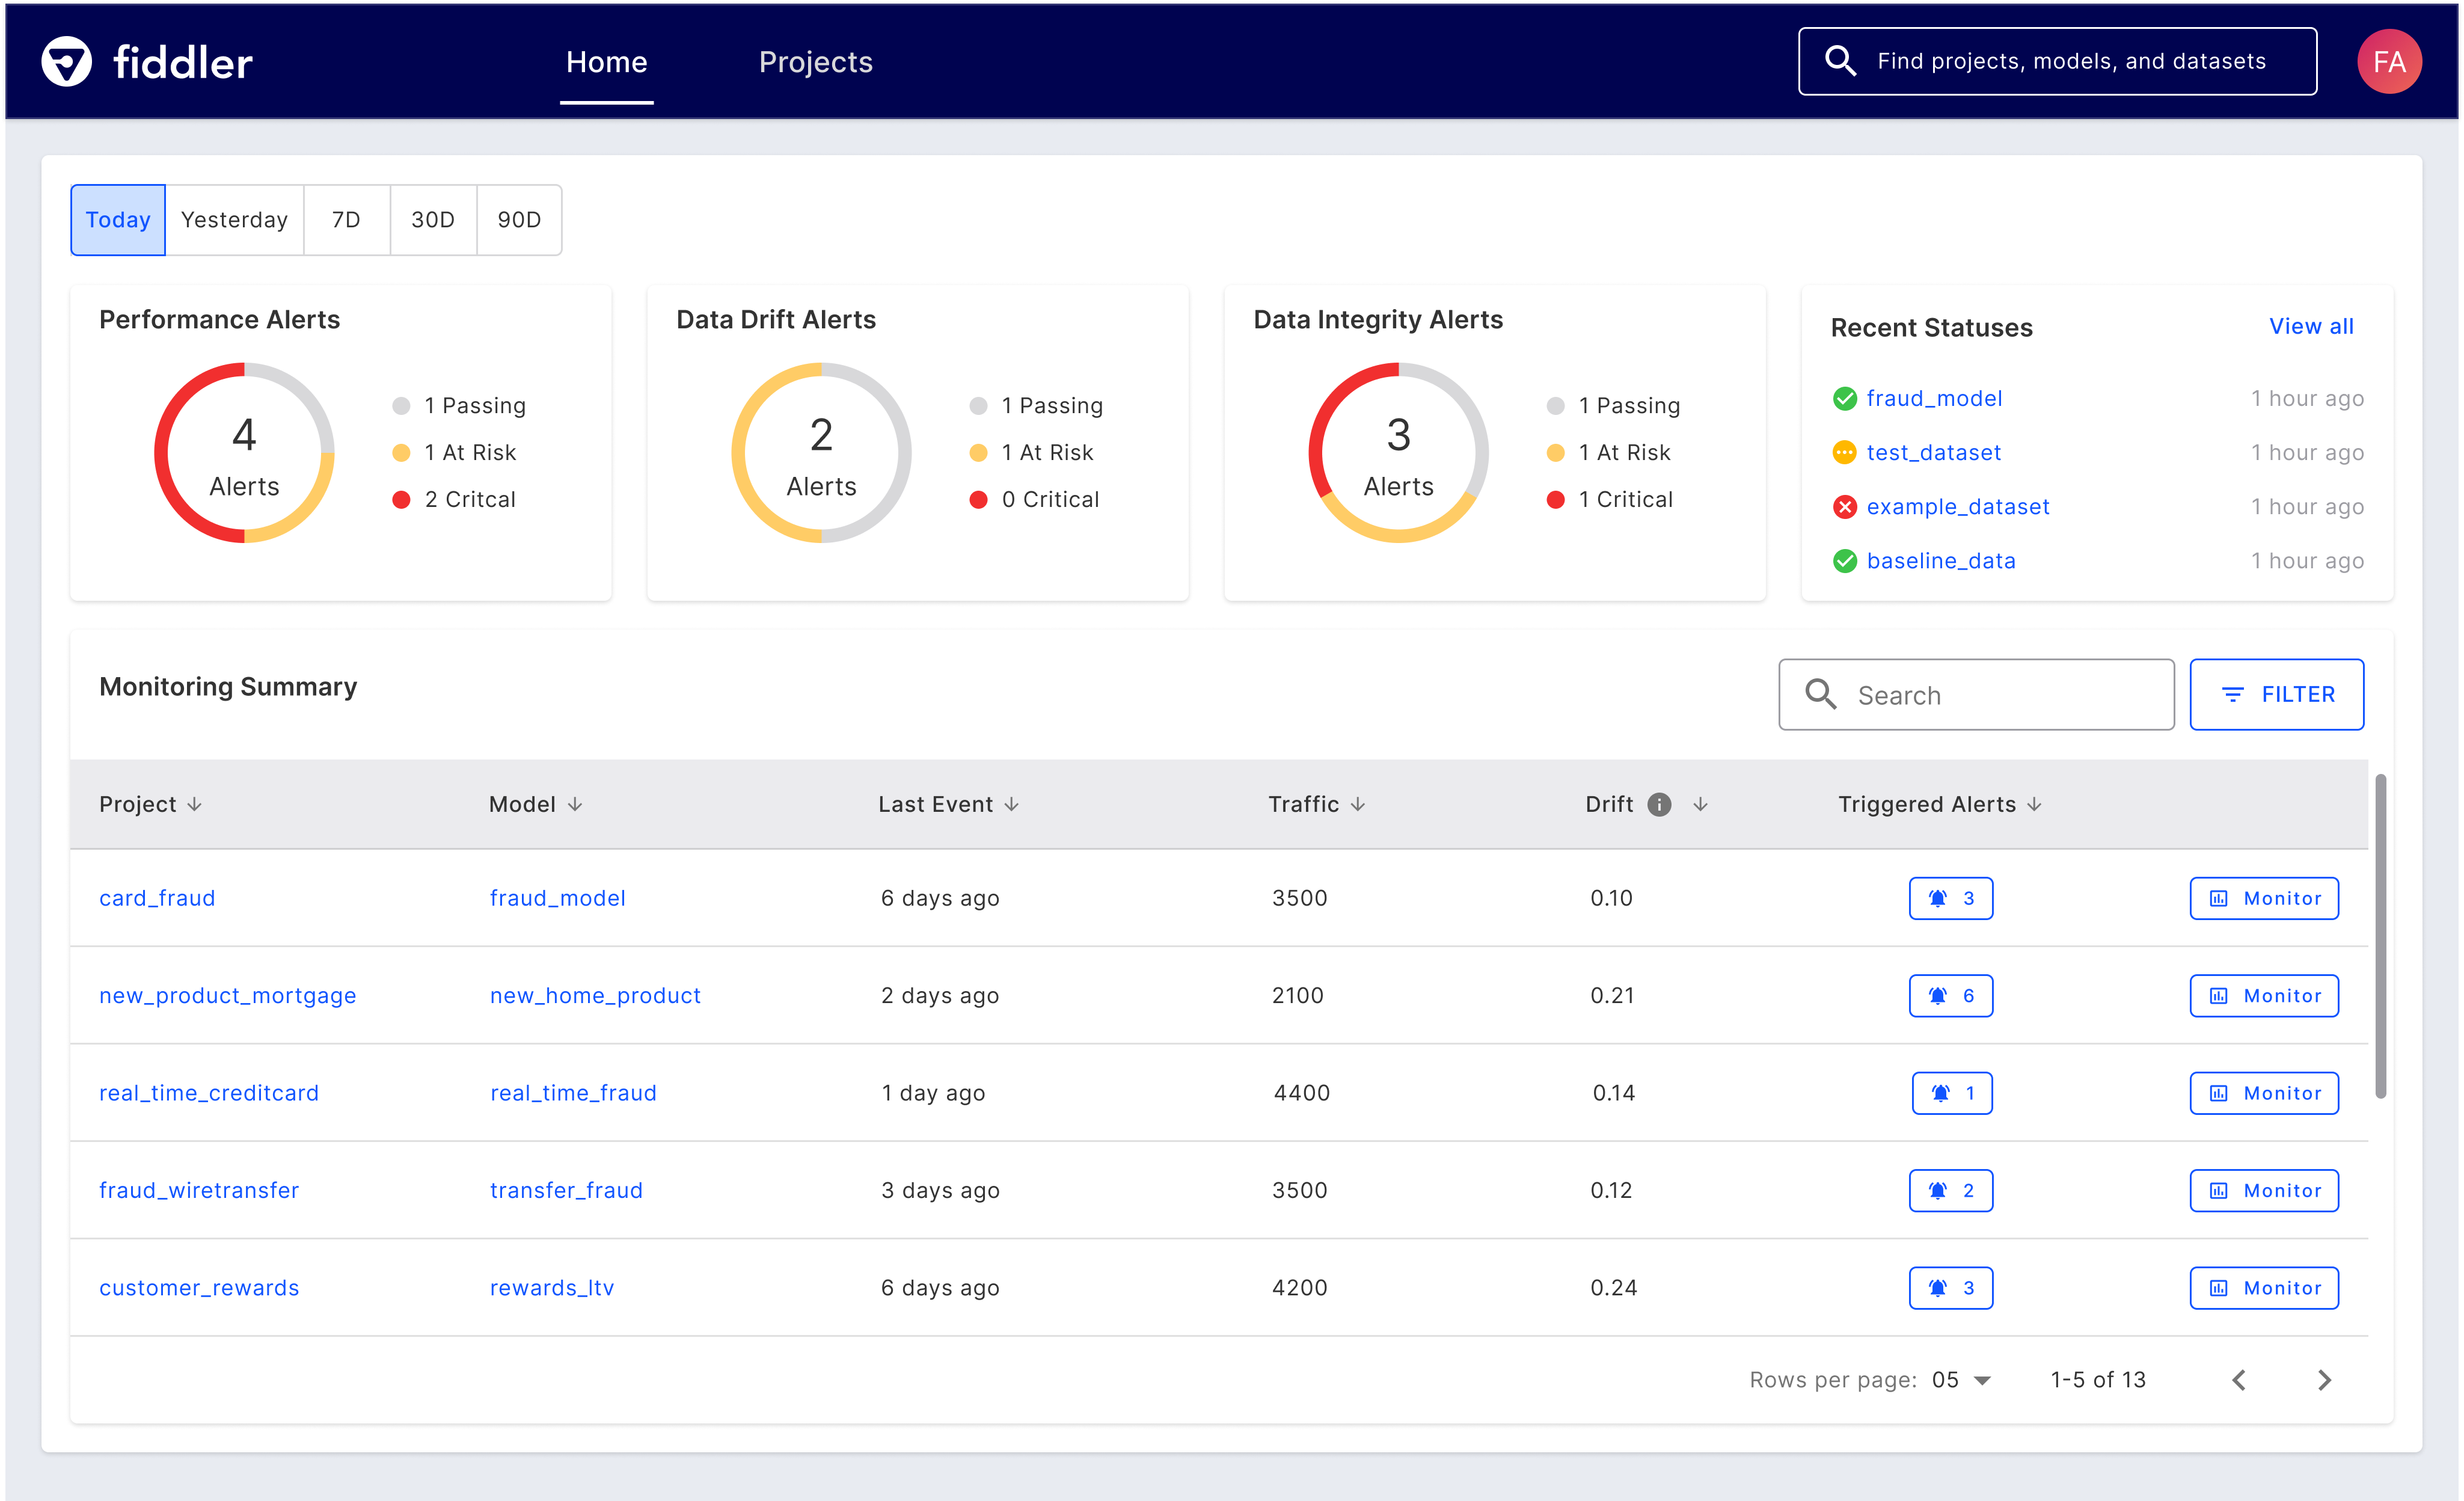Click the test_dataset yellow pending status icon
The height and width of the screenshot is (1501, 2464).
tap(1844, 453)
